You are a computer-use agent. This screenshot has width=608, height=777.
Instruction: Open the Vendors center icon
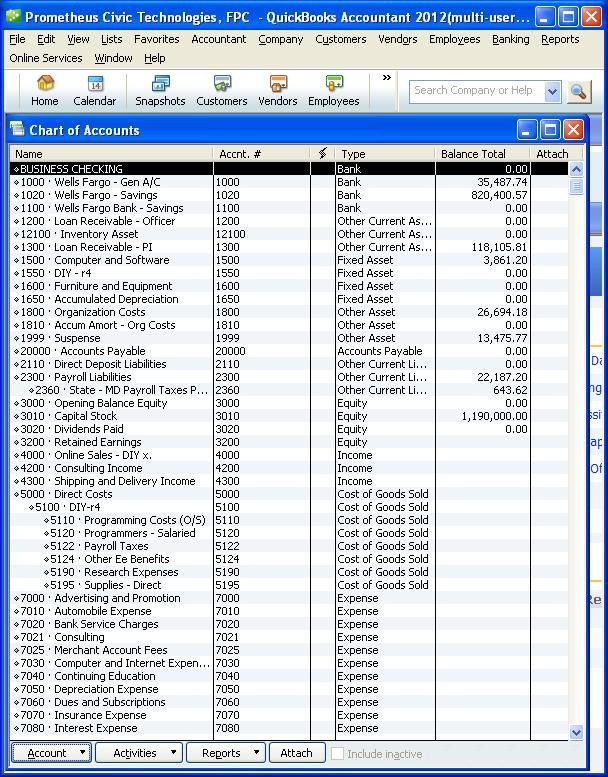pyautogui.click(x=277, y=91)
